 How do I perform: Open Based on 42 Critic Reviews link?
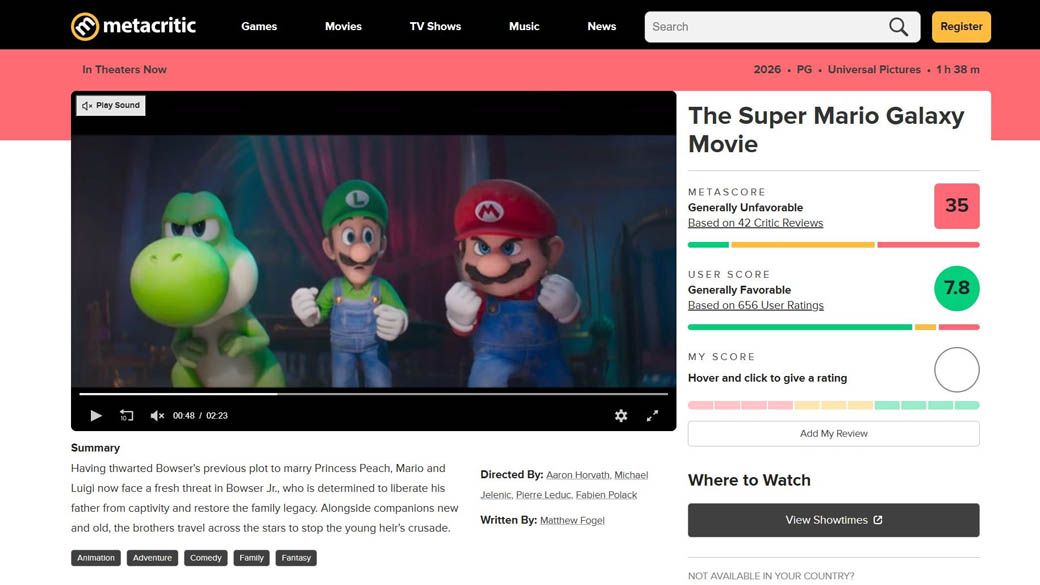755,223
